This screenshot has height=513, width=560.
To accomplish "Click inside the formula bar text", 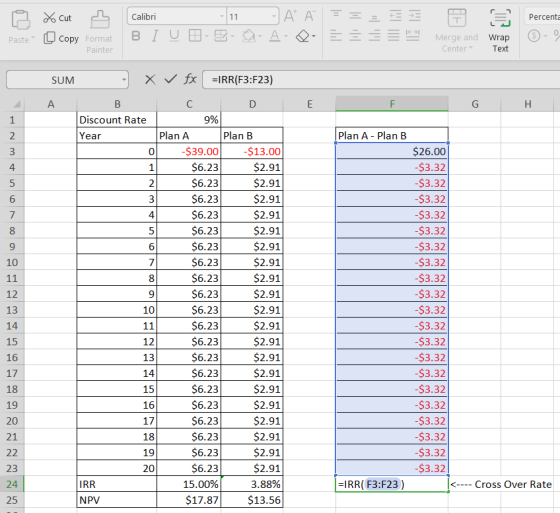I will pos(242,79).
